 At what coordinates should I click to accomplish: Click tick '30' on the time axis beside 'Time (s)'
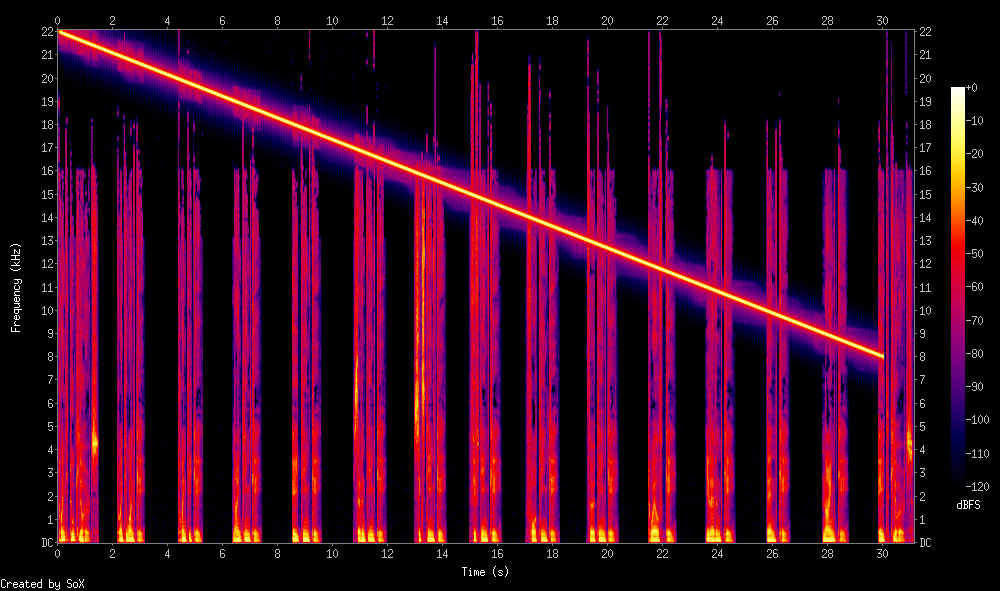click(x=882, y=554)
